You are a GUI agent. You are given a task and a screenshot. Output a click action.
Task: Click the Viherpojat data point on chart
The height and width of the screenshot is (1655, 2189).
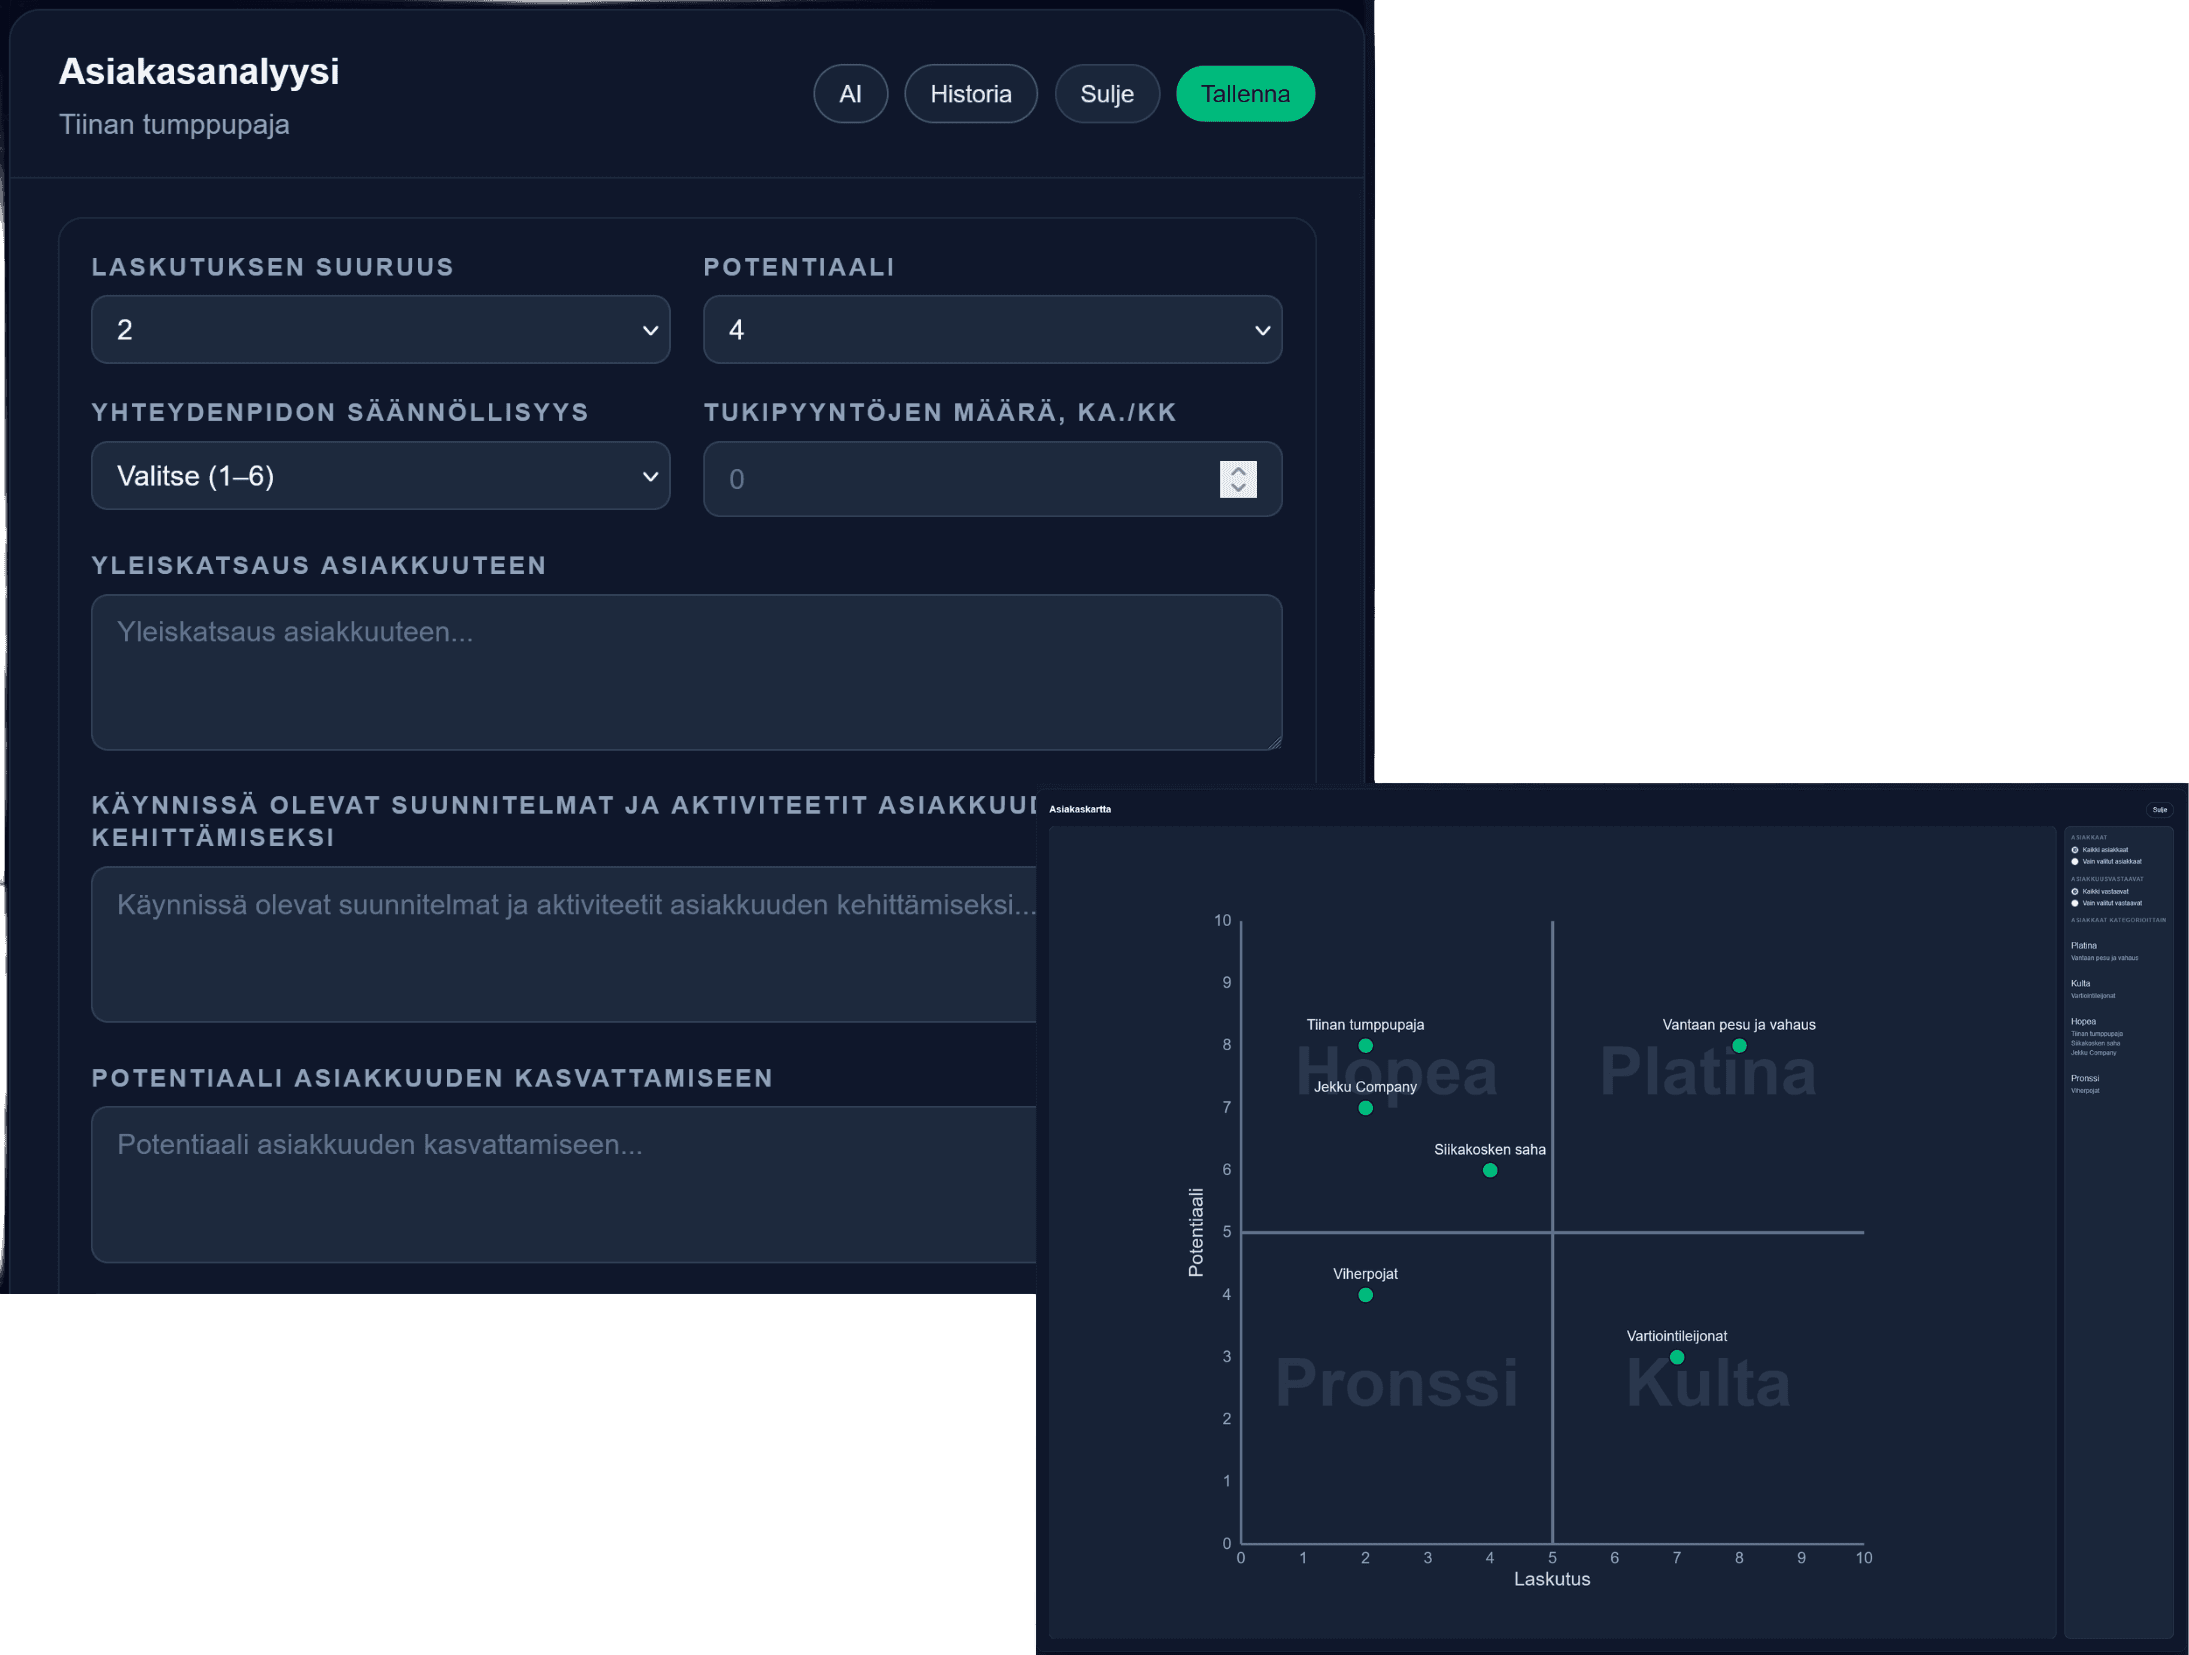tap(1365, 1295)
